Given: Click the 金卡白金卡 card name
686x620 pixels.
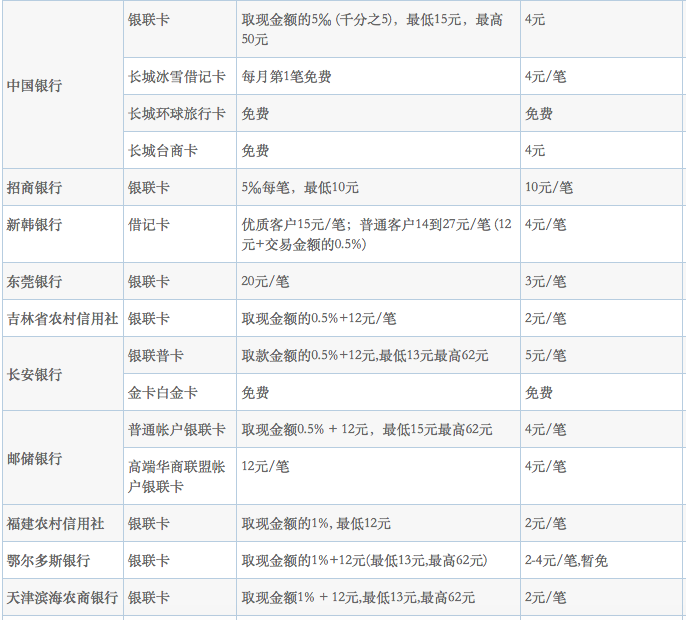Looking at the screenshot, I should [162, 392].
